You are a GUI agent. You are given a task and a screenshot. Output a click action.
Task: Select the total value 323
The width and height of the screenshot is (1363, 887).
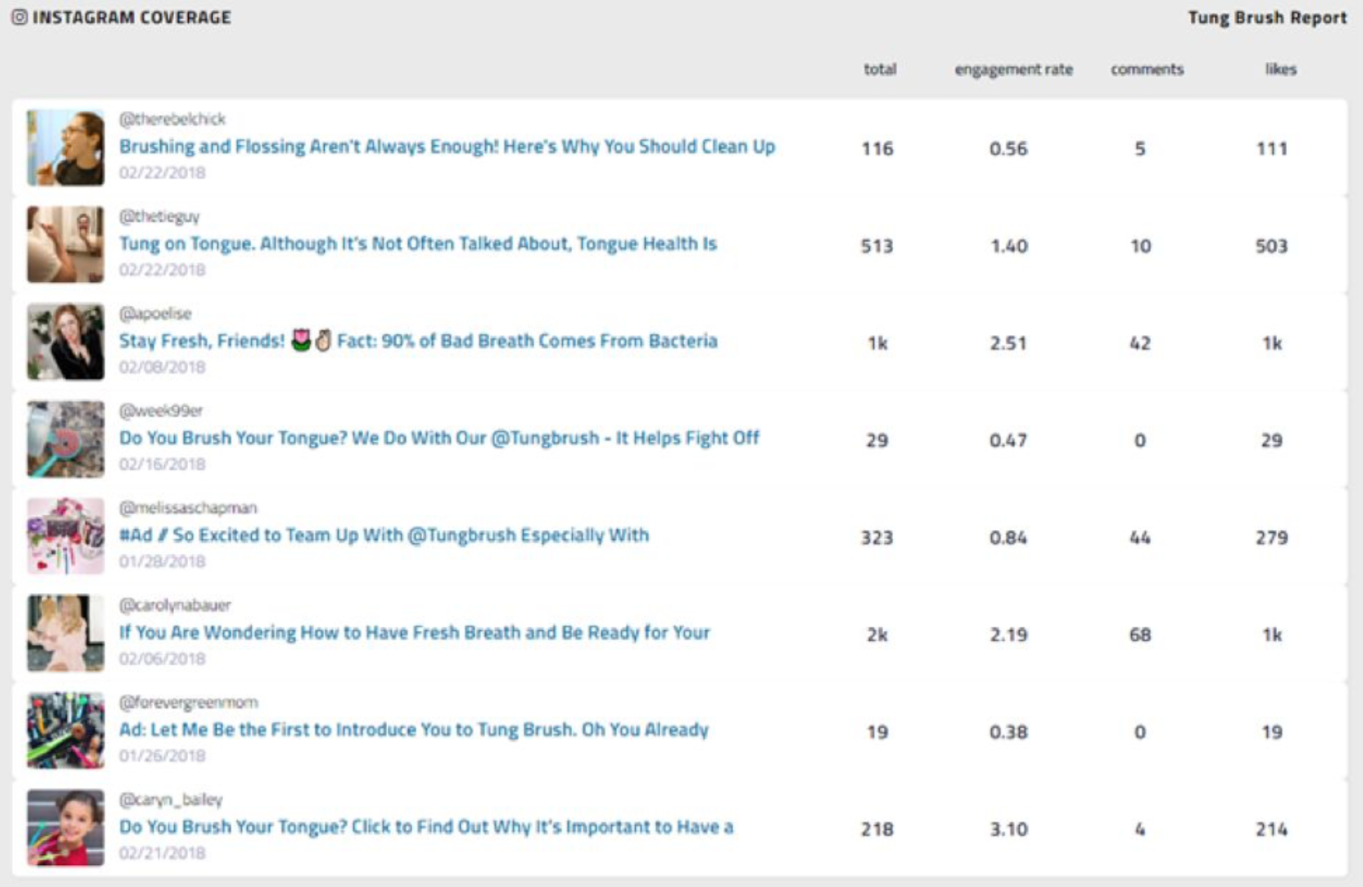(877, 537)
